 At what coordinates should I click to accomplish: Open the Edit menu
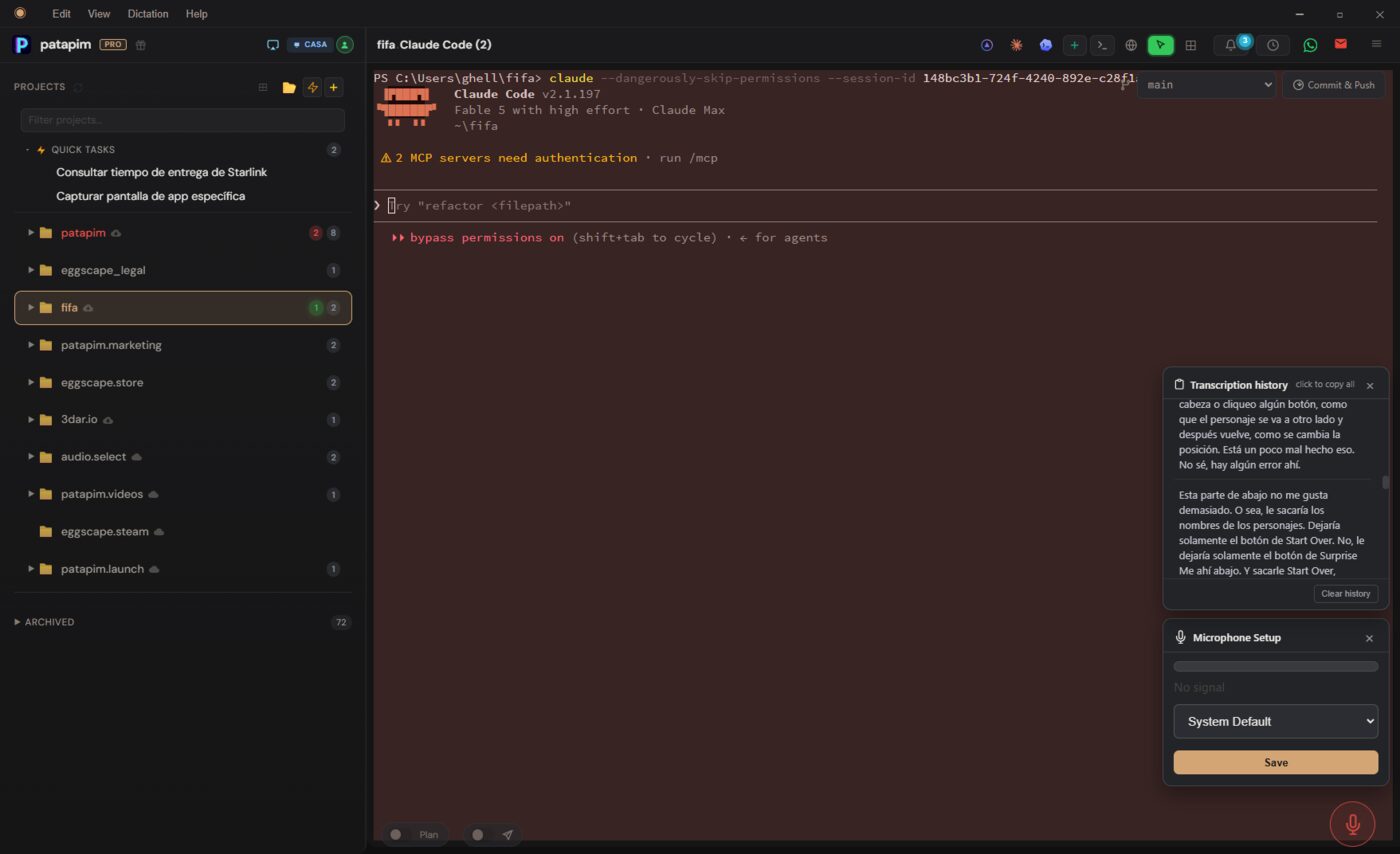click(61, 14)
